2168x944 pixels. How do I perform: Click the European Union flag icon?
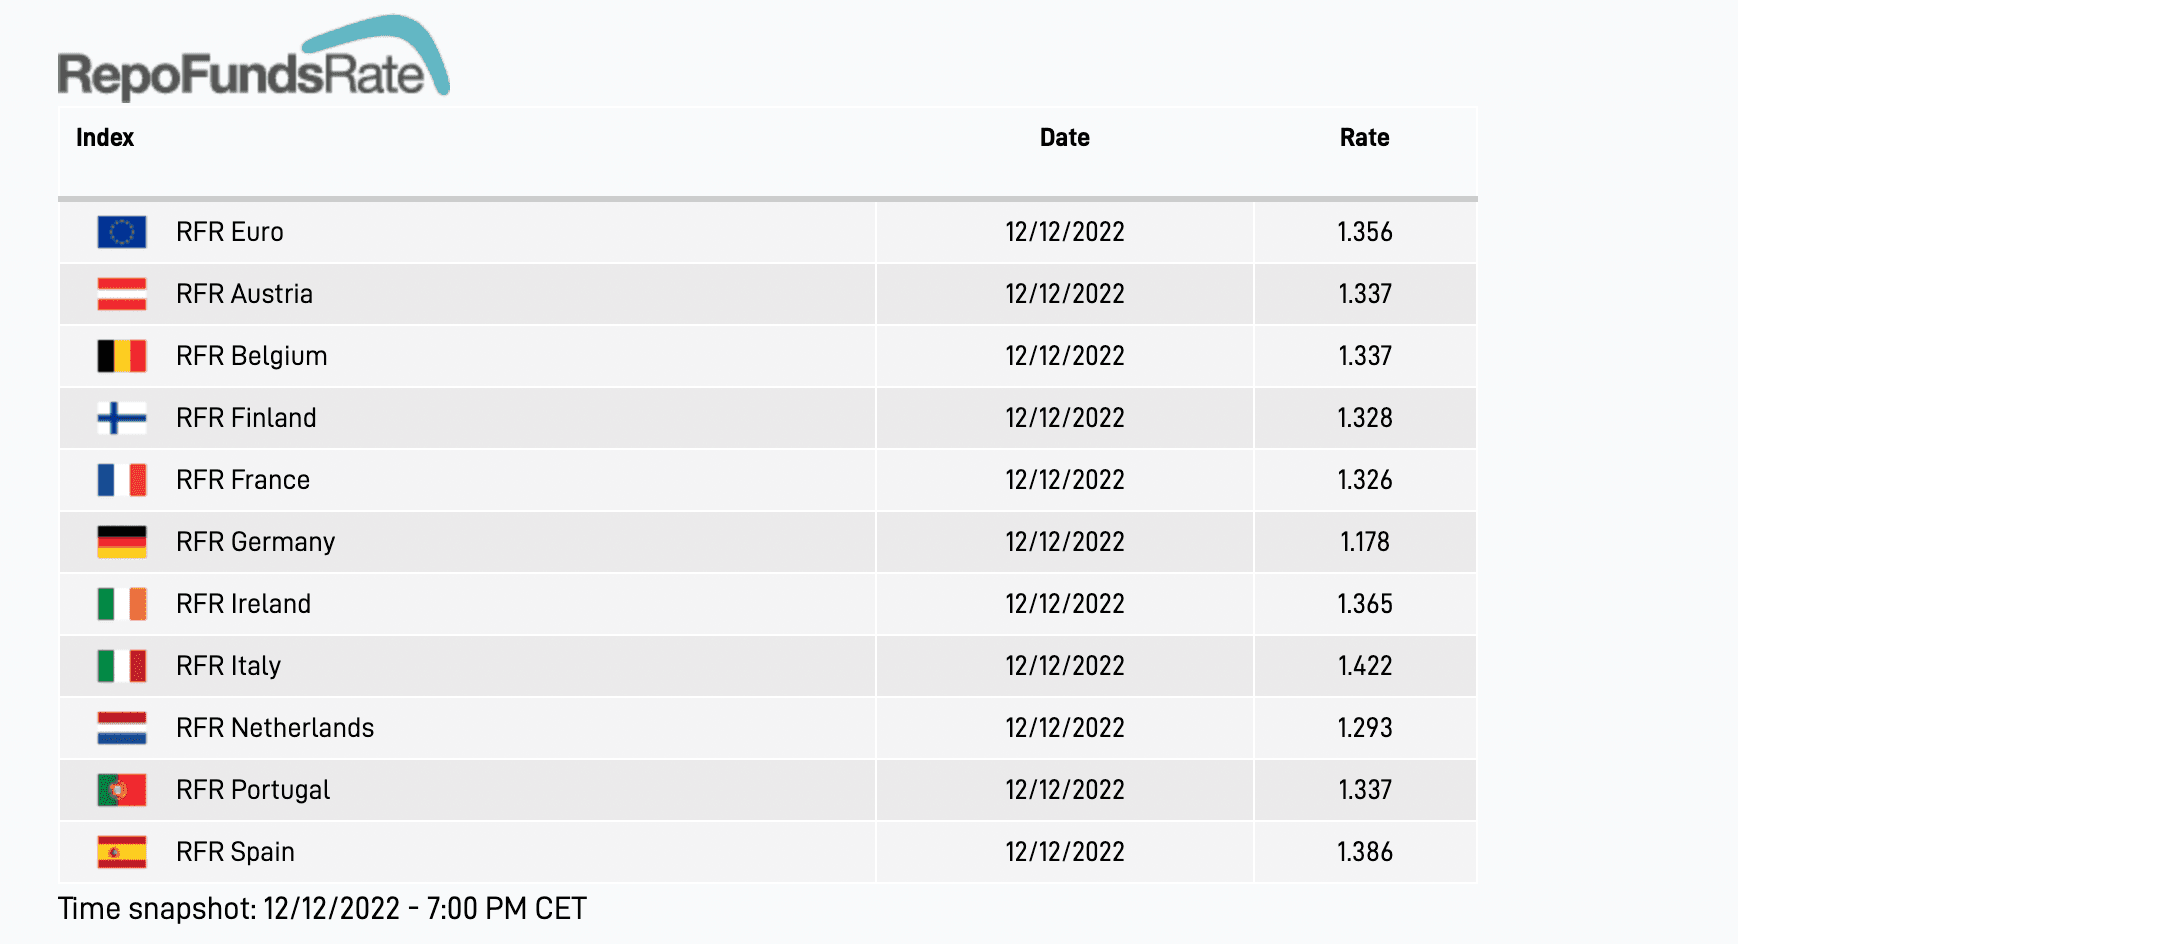122,232
